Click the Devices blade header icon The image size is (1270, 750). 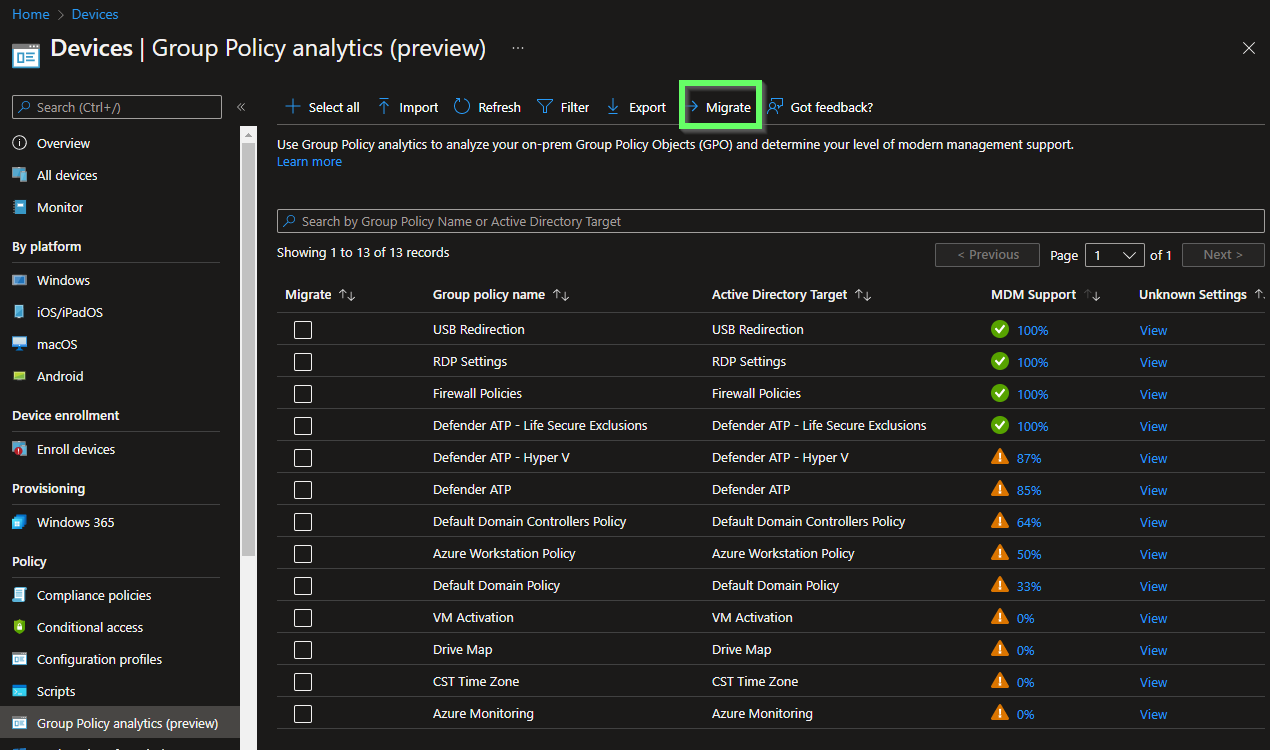point(26,54)
